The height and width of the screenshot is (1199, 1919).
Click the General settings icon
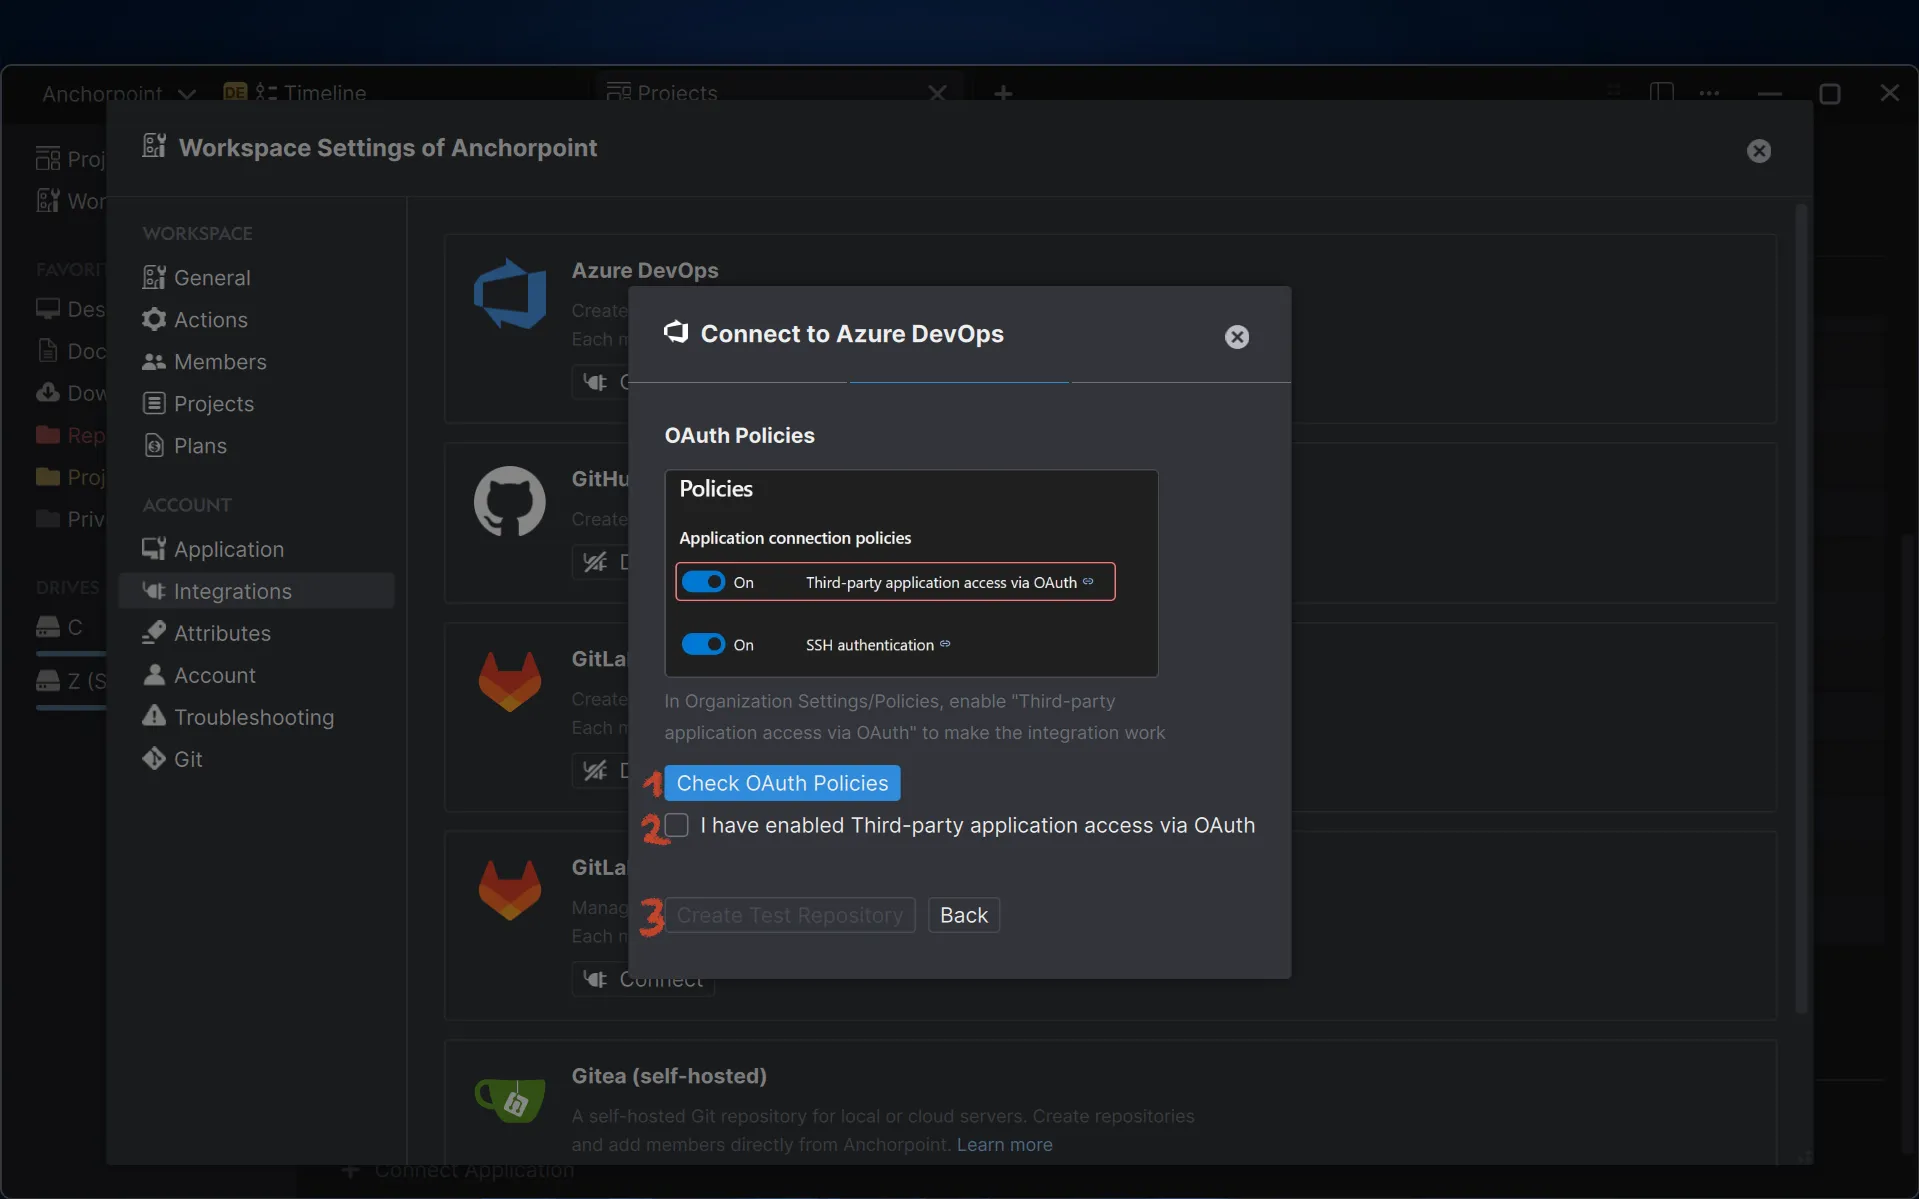(x=154, y=278)
